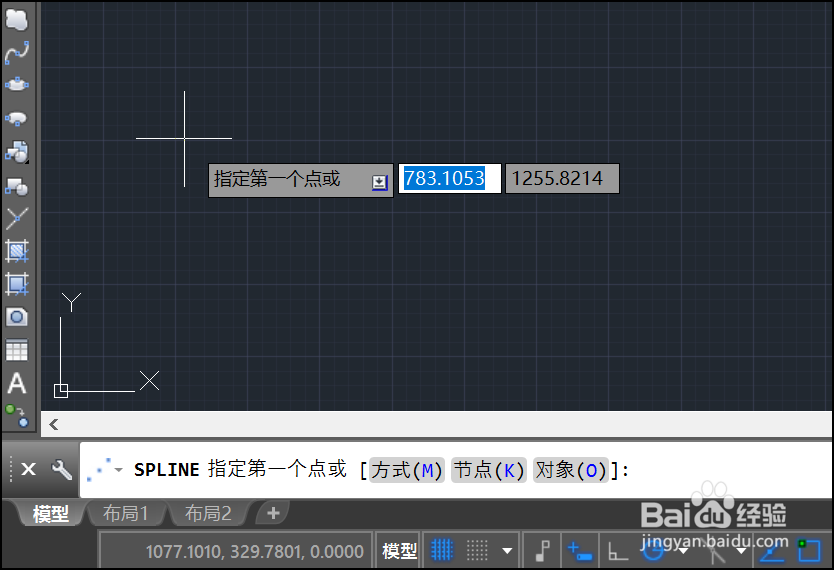Toggle dynamic input in status bar
This screenshot has width=834, height=570.
[580, 550]
